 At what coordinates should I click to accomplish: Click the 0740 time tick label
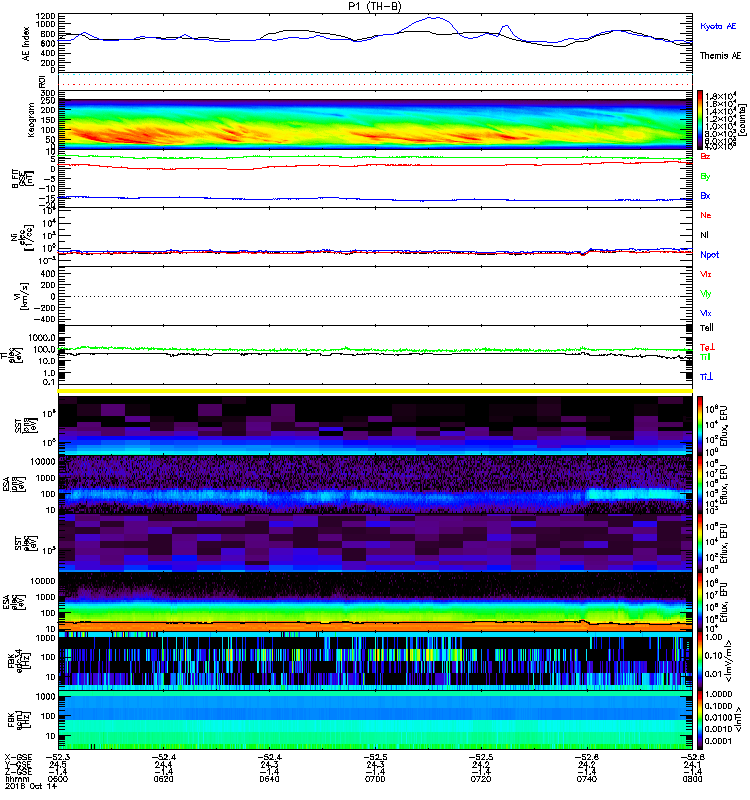pos(587,779)
